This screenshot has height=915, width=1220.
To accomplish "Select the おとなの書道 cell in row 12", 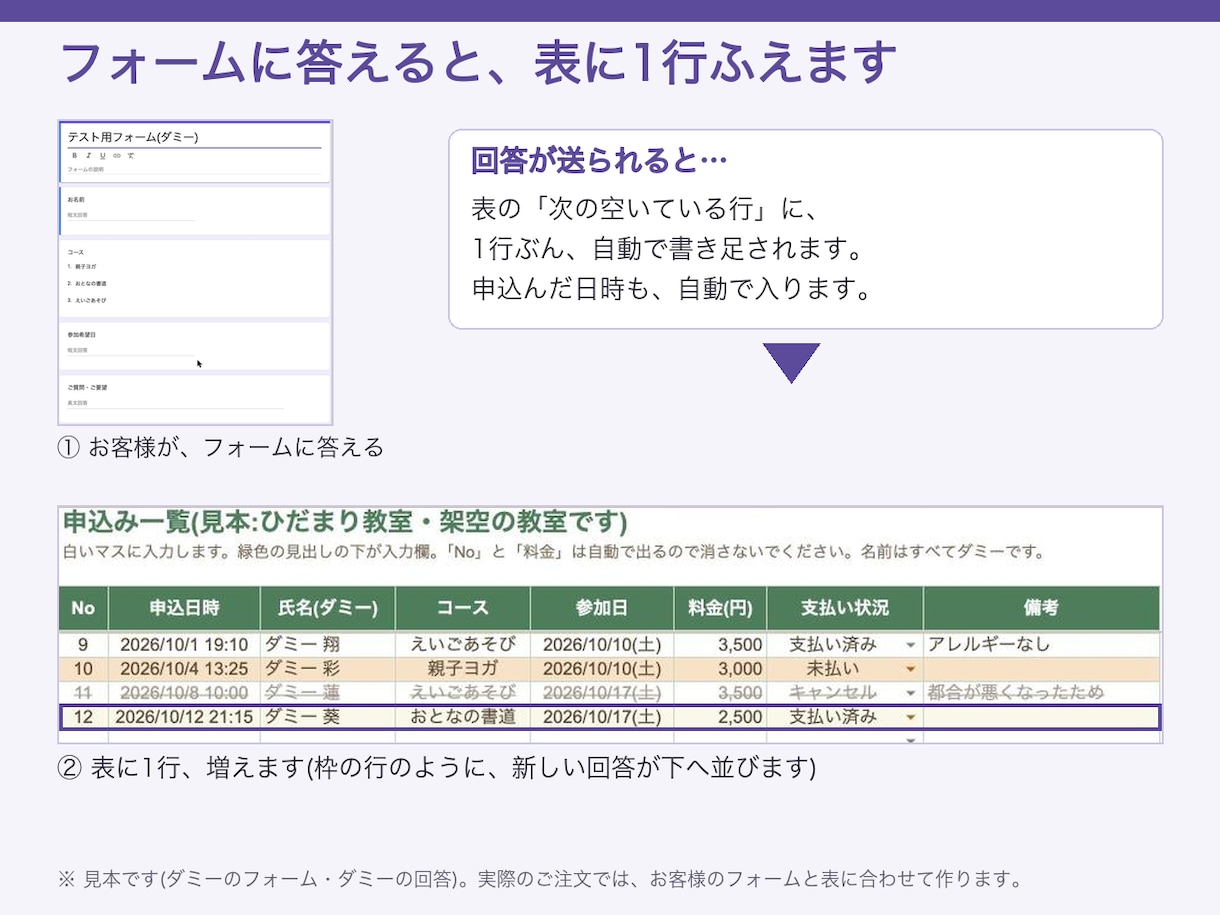I will (x=463, y=717).
